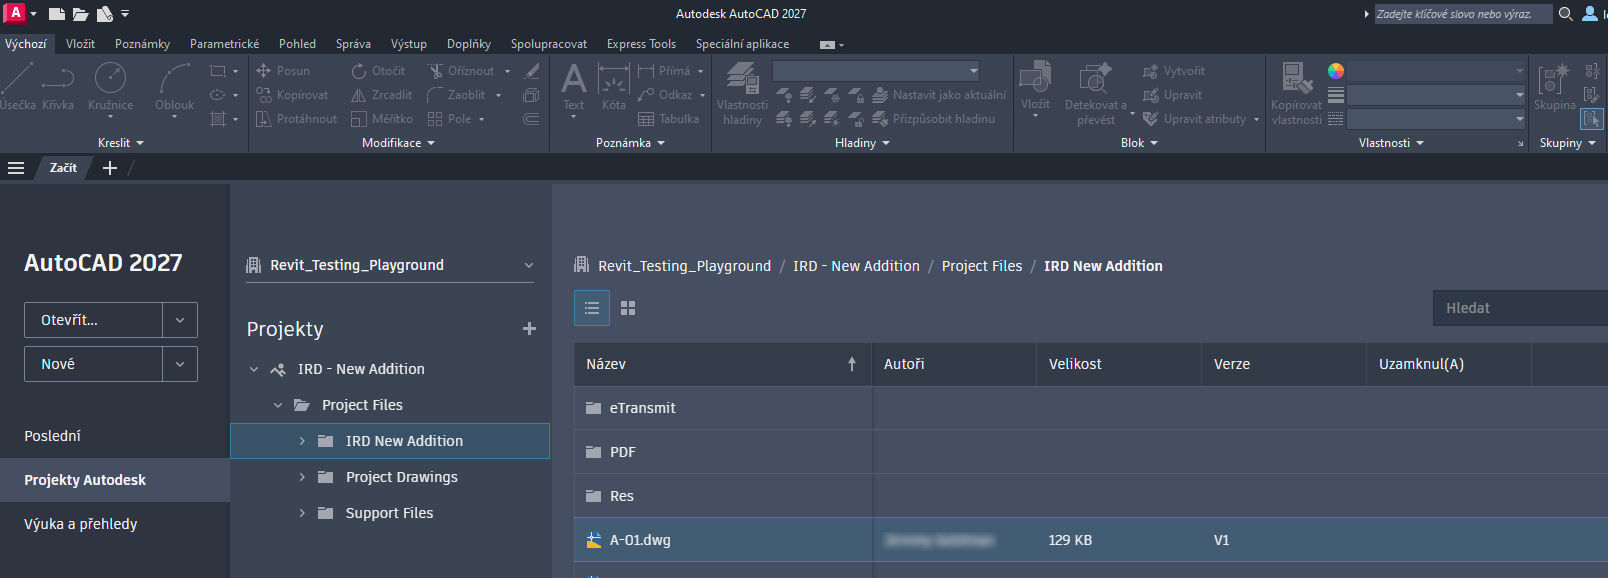The image size is (1608, 578).
Task: Click the search magnifier icon in title bar
Action: [1565, 14]
